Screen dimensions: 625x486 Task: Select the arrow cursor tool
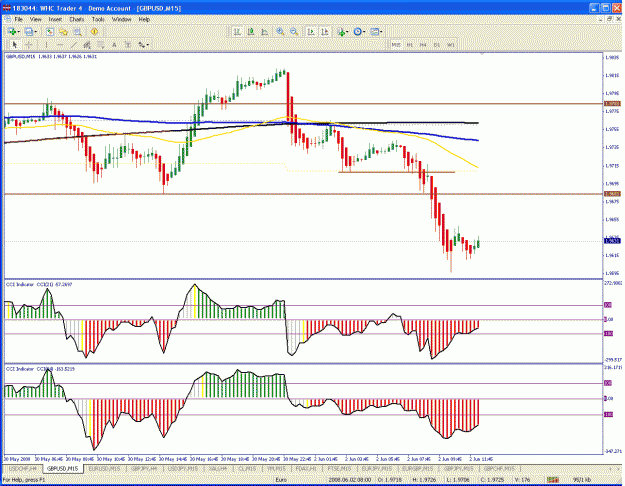(x=15, y=45)
